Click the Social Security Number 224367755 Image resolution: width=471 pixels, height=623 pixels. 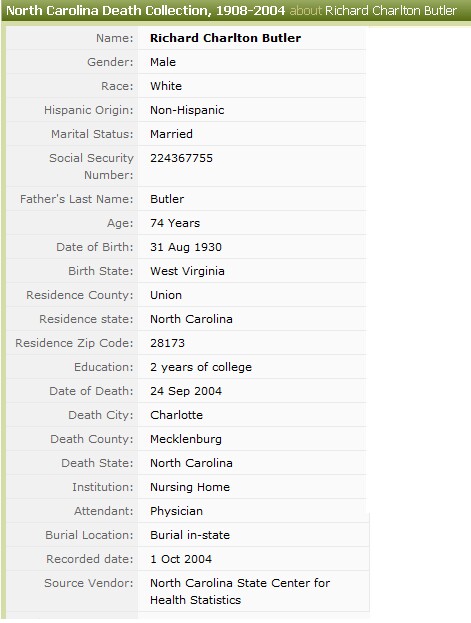coord(181,158)
